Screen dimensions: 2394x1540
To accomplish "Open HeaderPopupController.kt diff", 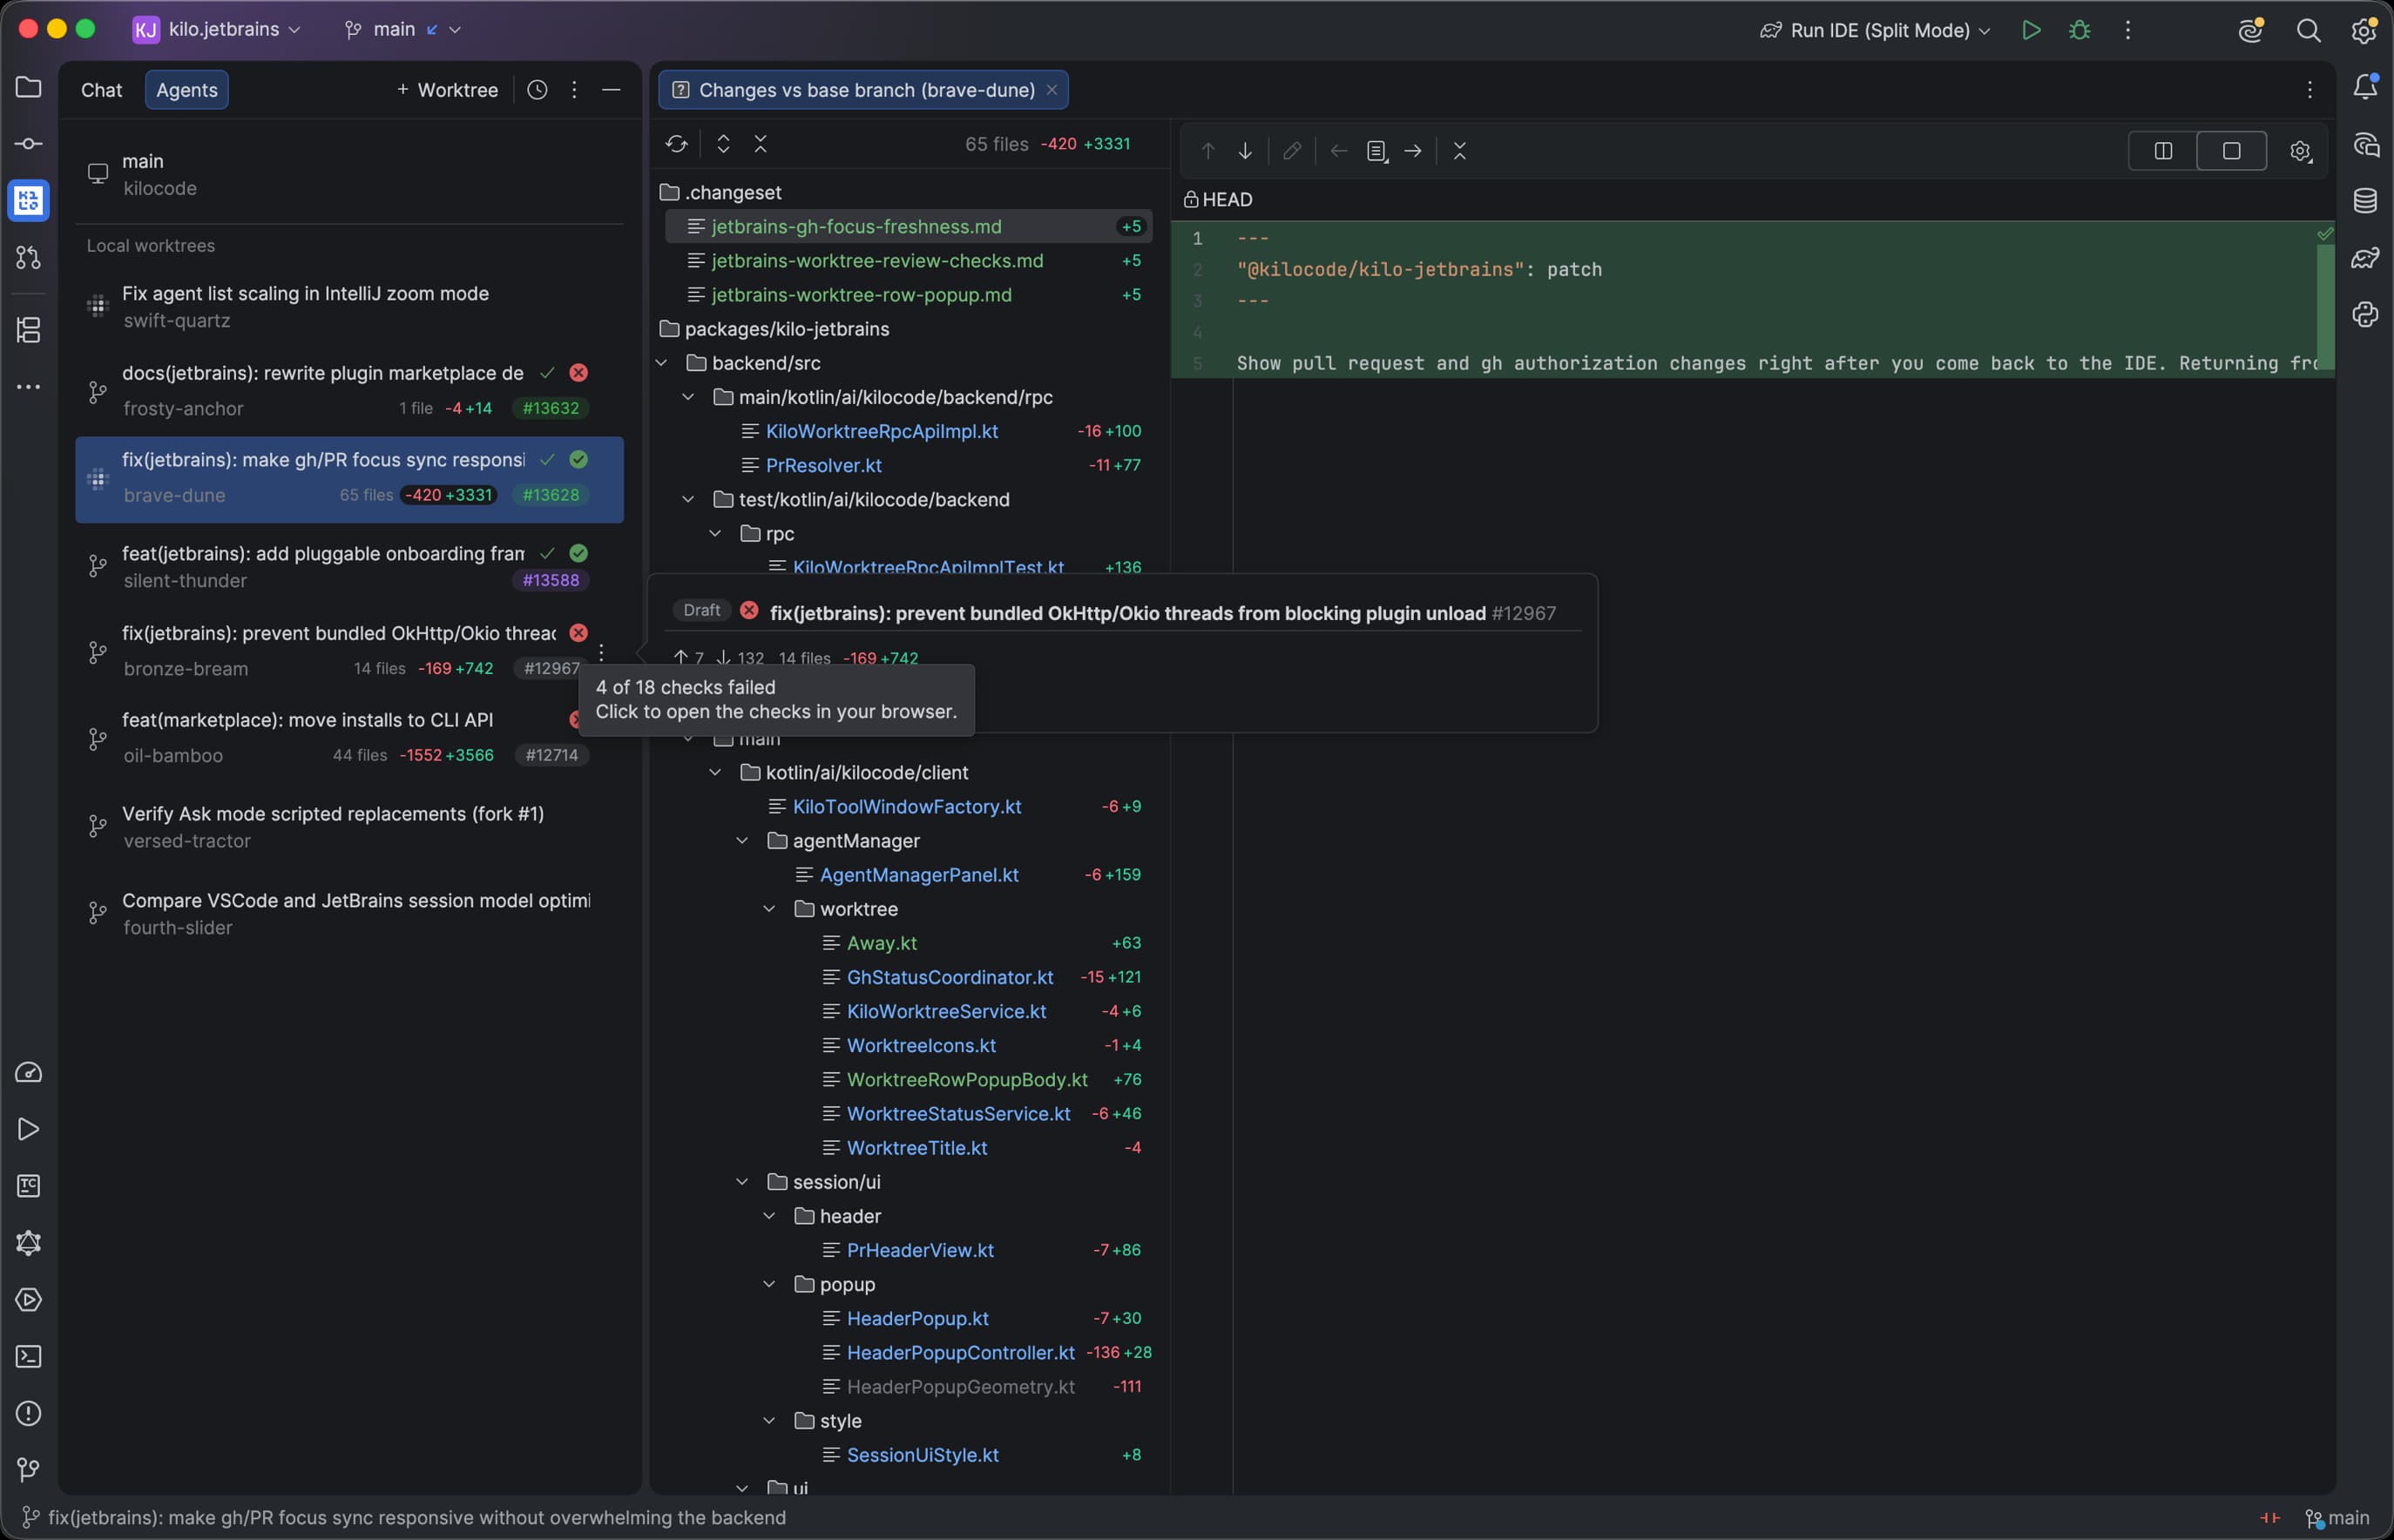I will (960, 1353).
